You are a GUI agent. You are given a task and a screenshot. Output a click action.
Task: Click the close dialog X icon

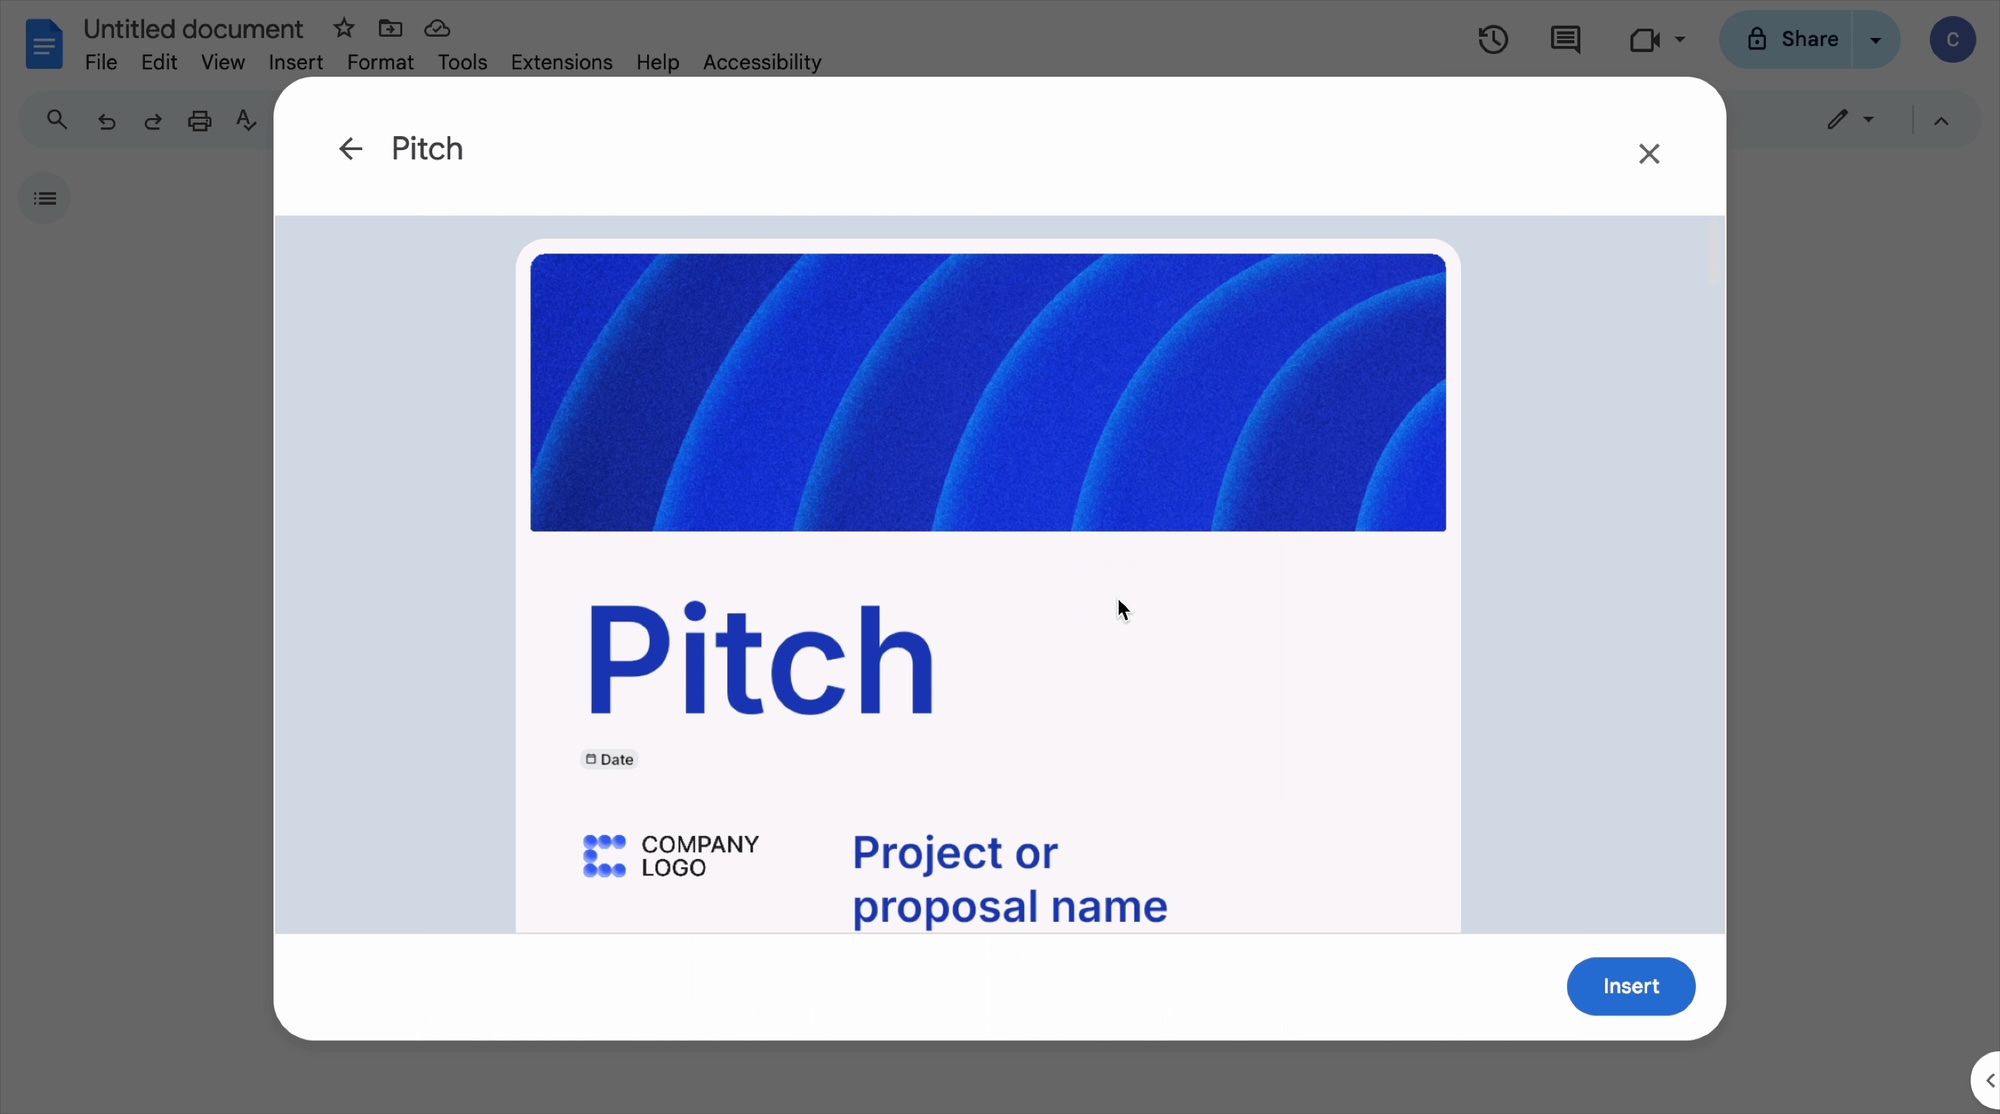[1649, 152]
